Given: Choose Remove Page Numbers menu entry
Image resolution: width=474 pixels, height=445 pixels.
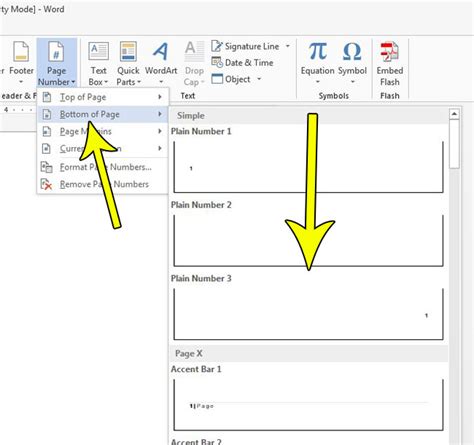Looking at the screenshot, I should point(103,184).
